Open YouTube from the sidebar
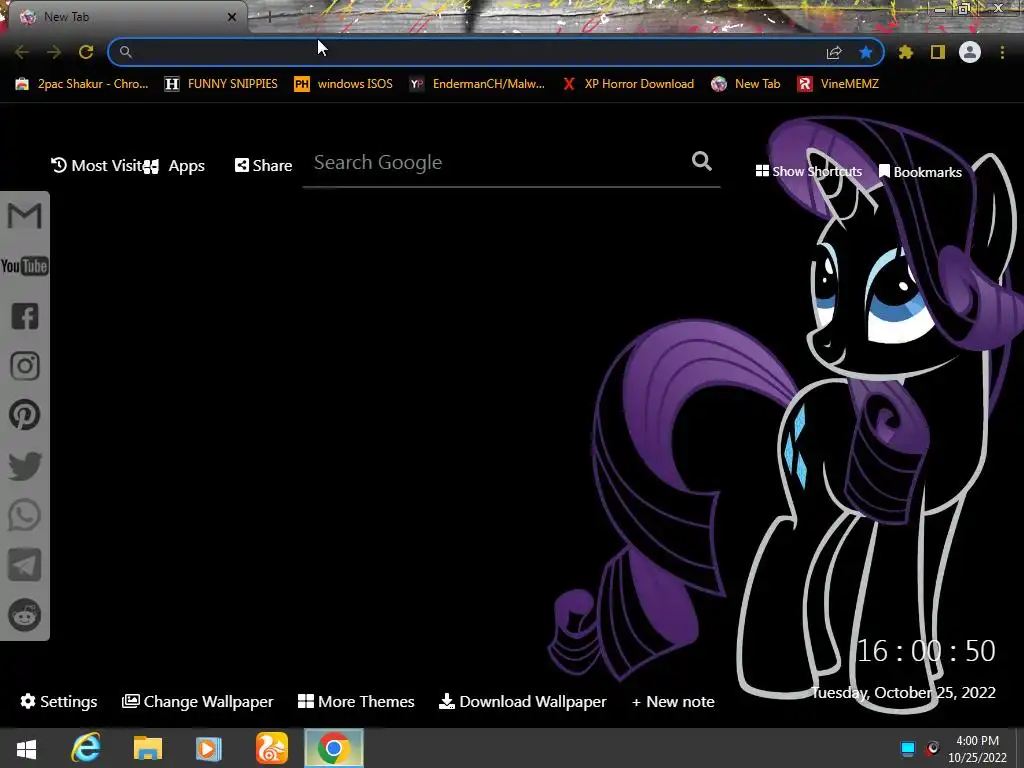The height and width of the screenshot is (768, 1024). [x=24, y=266]
